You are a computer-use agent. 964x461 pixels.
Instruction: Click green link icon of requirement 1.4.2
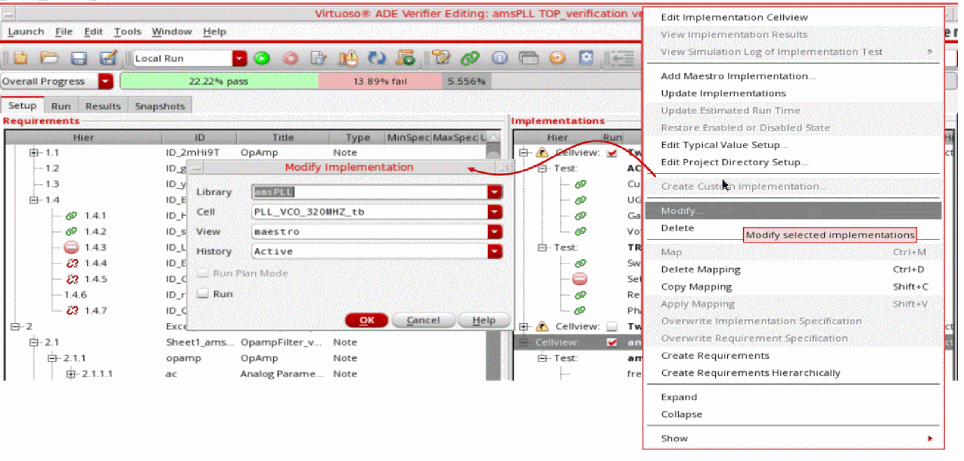[71, 231]
